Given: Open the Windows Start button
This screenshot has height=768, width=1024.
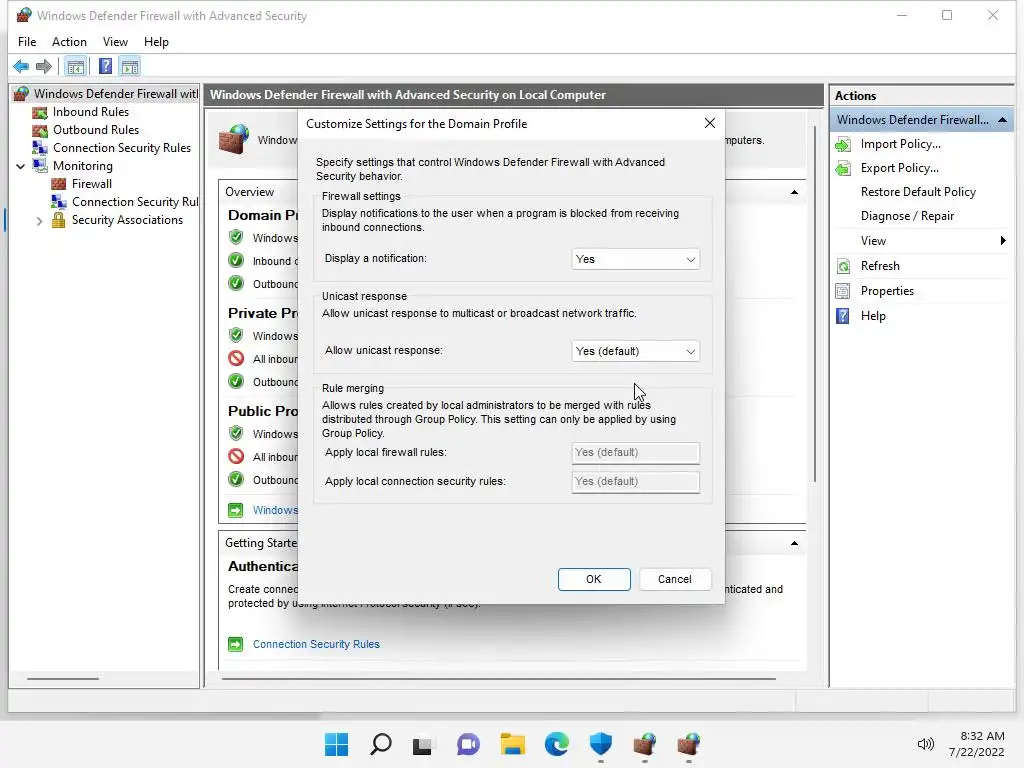Looking at the screenshot, I should click(336, 744).
